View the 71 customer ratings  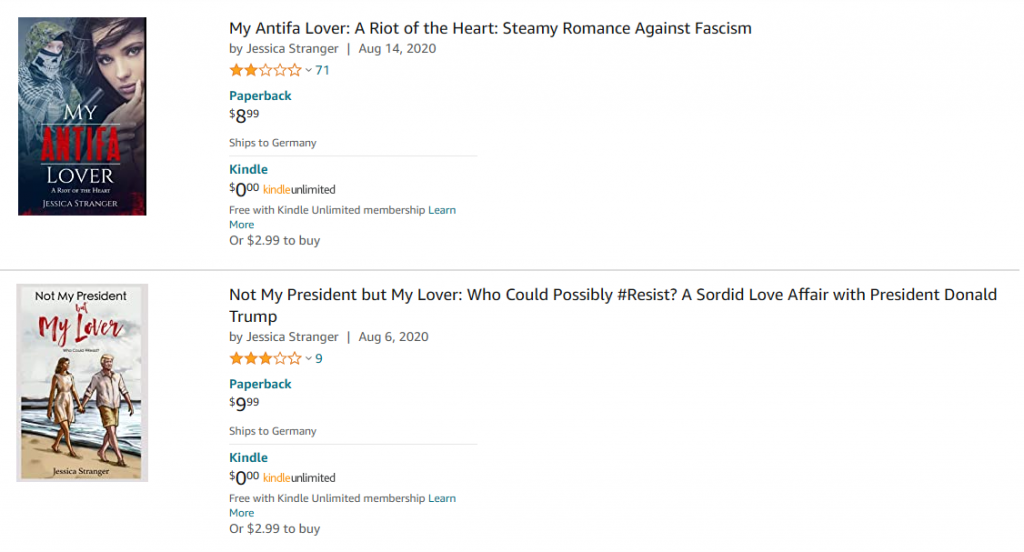coord(322,70)
